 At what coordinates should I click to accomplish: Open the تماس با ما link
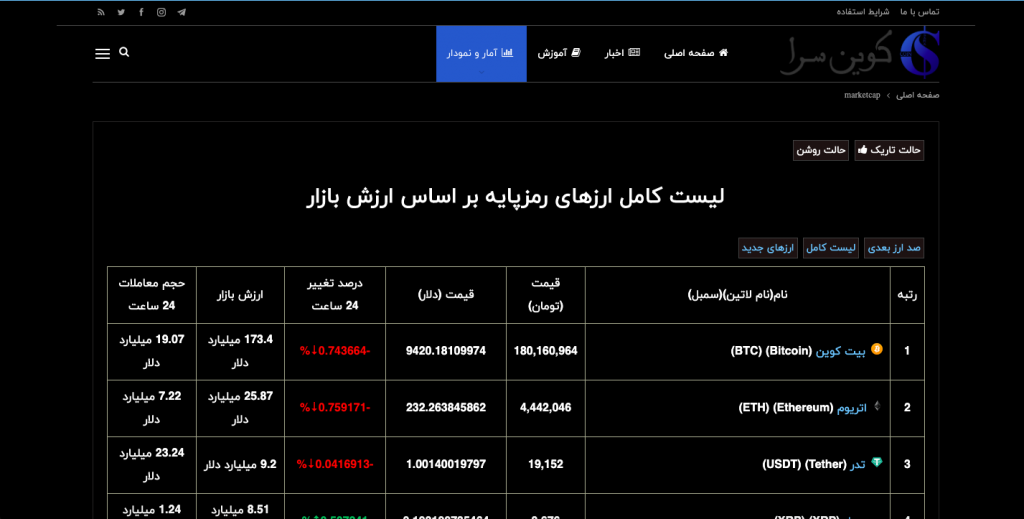920,12
